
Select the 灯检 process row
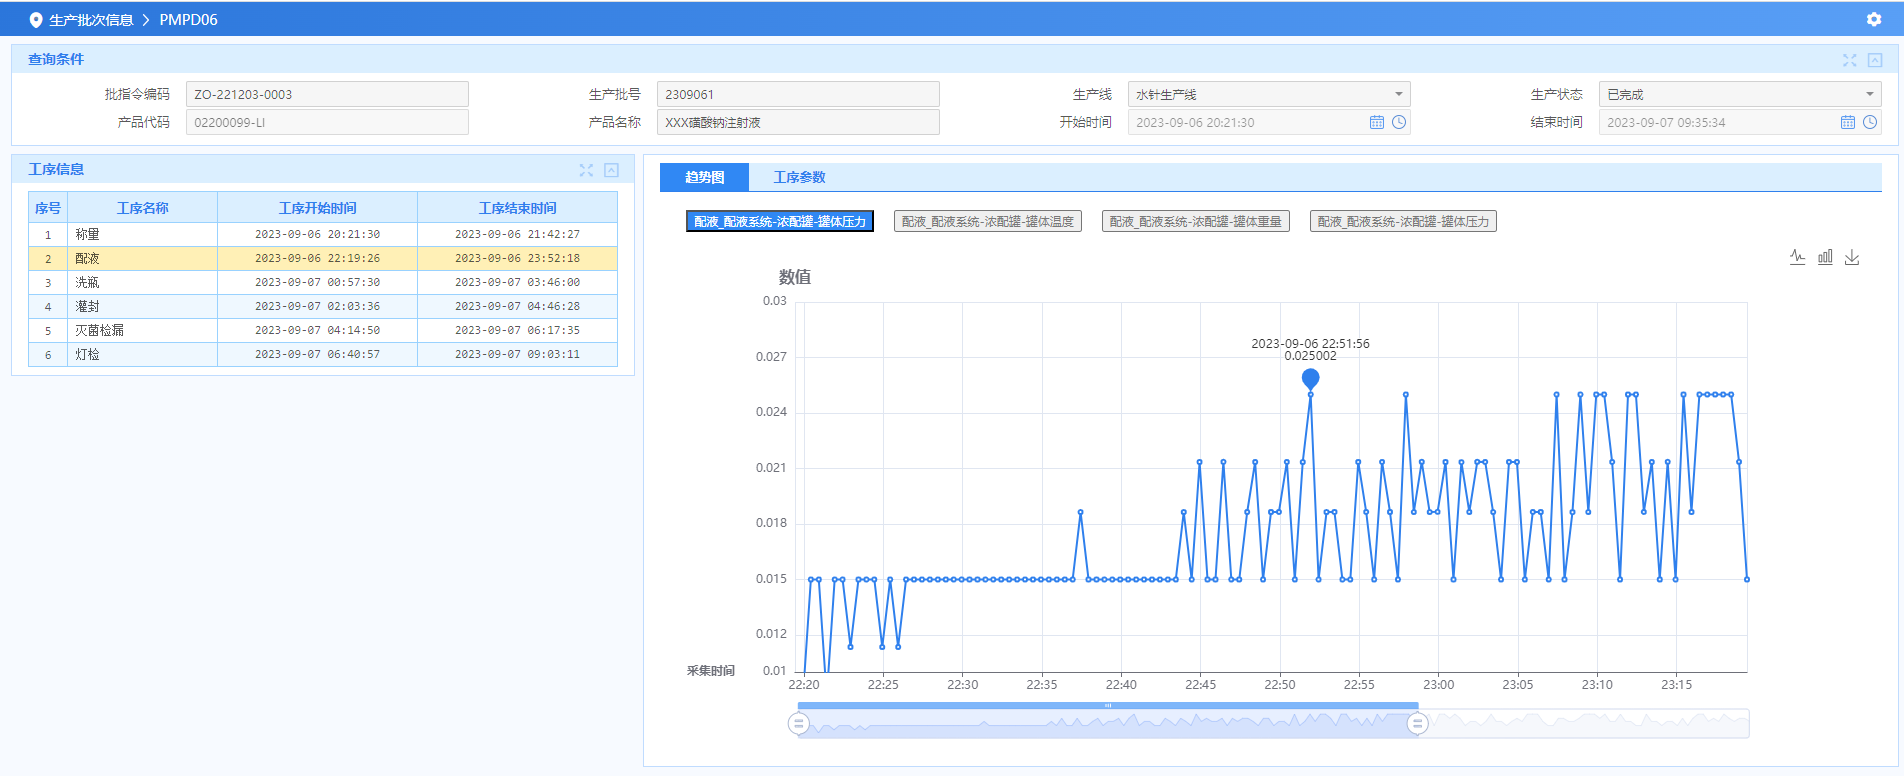tap(323, 354)
